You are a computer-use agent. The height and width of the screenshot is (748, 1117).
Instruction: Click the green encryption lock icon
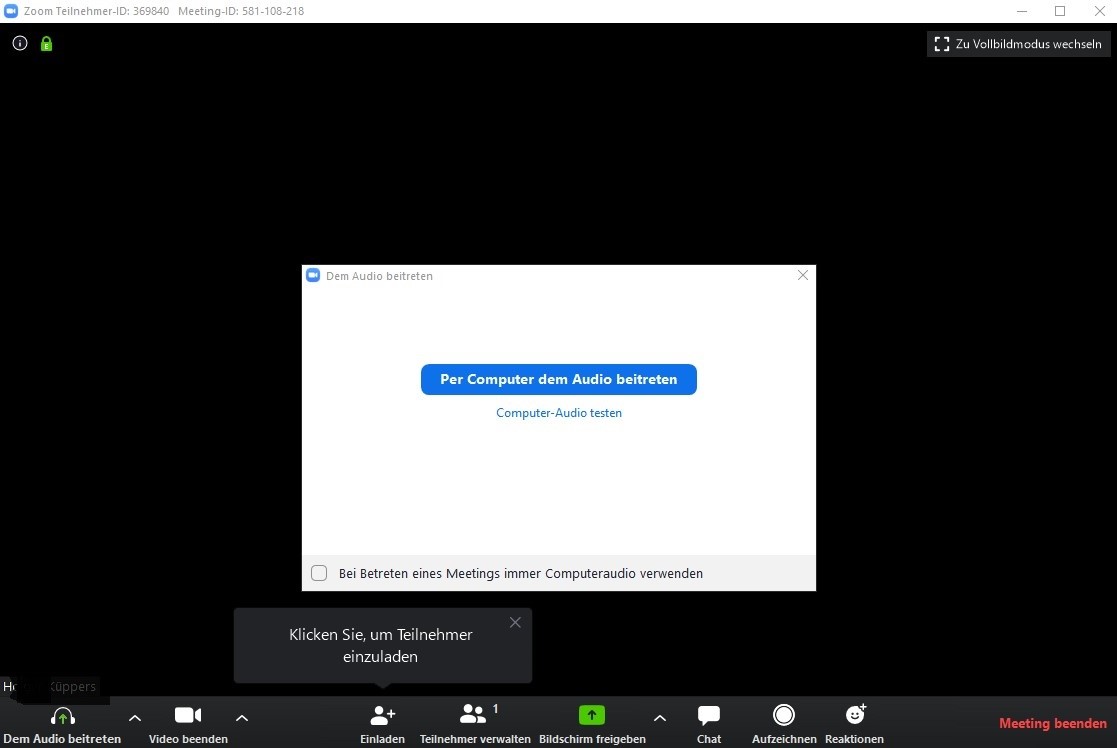pyautogui.click(x=46, y=43)
